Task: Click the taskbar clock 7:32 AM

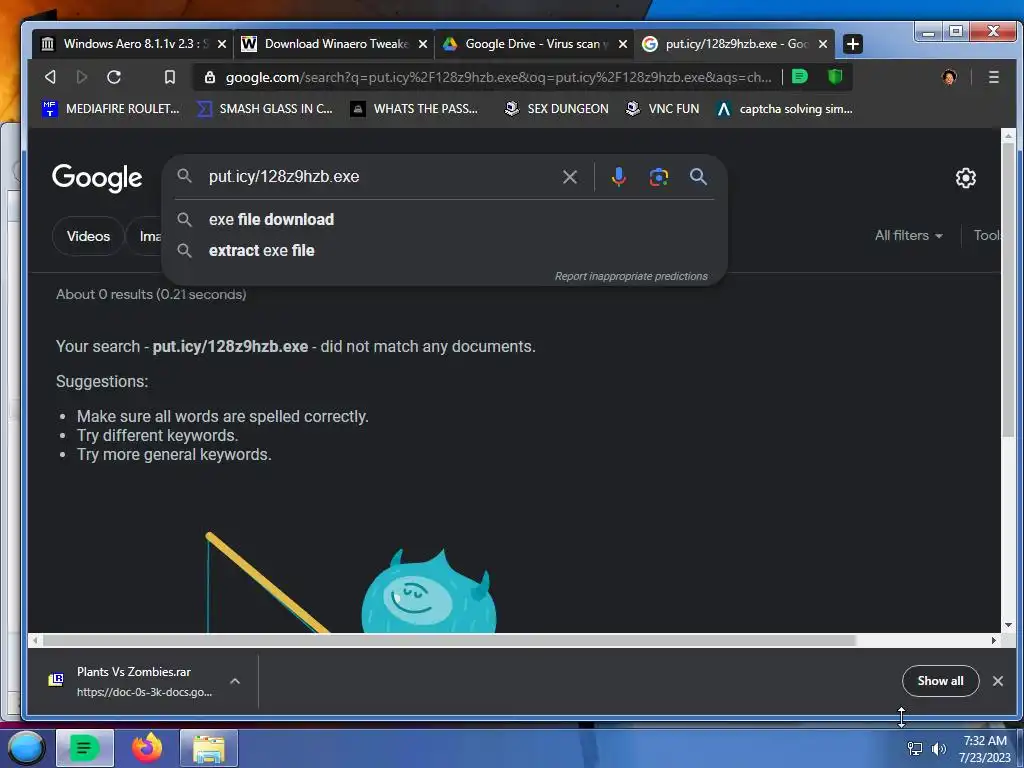Action: click(x=985, y=741)
